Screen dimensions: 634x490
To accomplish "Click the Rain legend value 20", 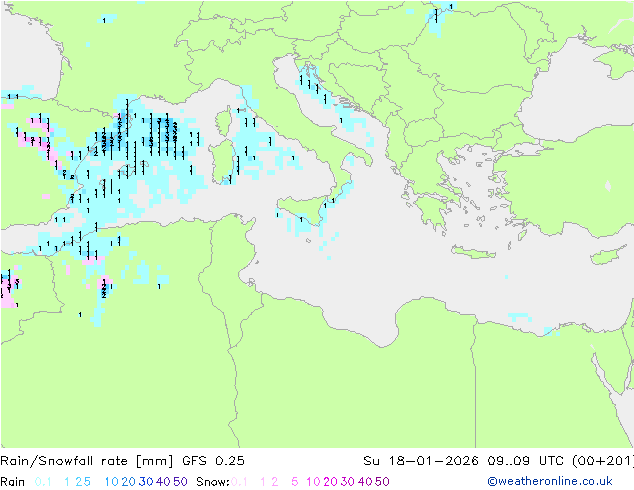I will 128,482.
